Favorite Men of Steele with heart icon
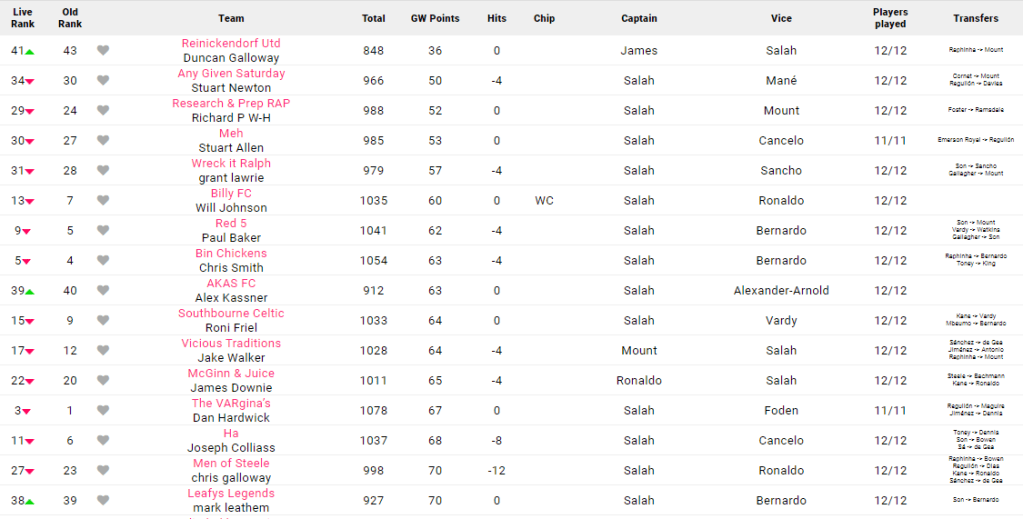1023x519 pixels. (103, 471)
